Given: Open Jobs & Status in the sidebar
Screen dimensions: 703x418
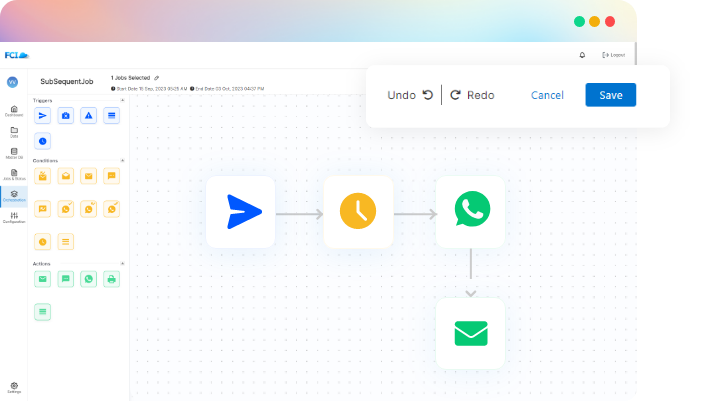Looking at the screenshot, I should [x=14, y=174].
